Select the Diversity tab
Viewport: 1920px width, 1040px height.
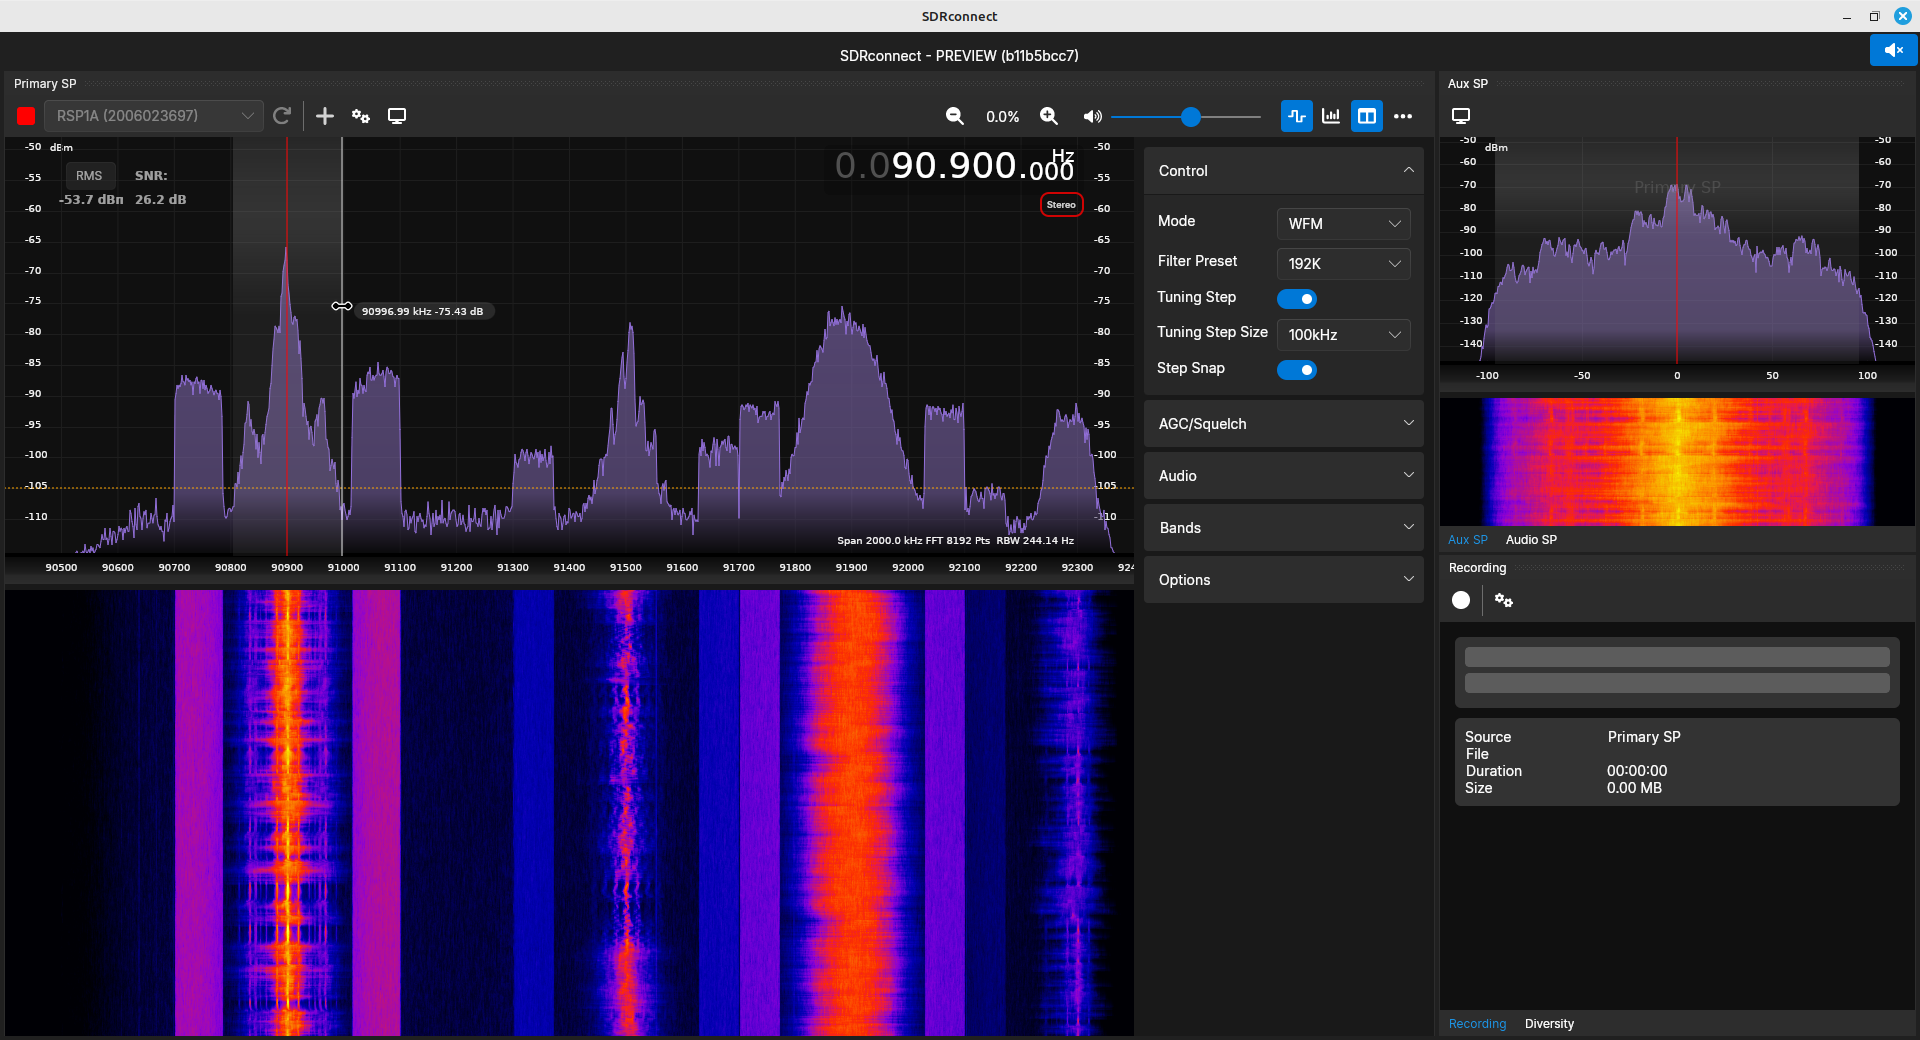point(1549,1024)
